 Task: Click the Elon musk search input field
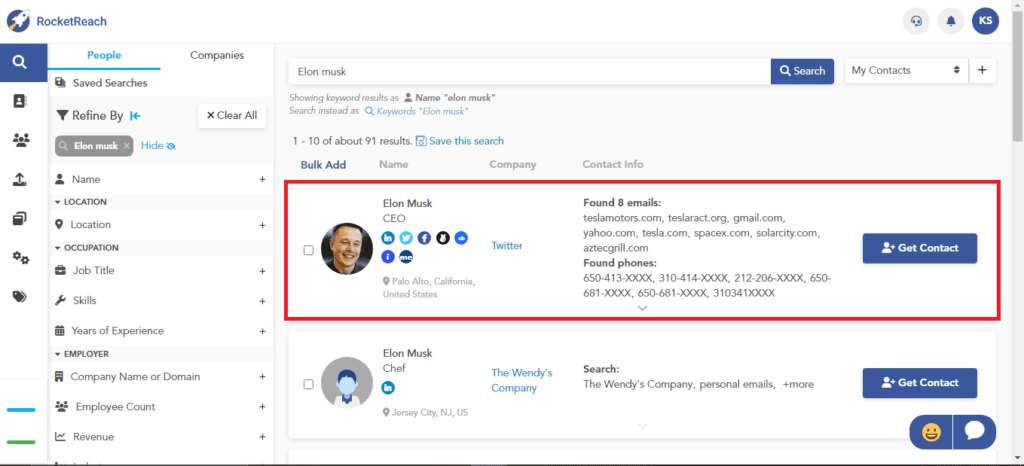pyautogui.click(x=528, y=71)
